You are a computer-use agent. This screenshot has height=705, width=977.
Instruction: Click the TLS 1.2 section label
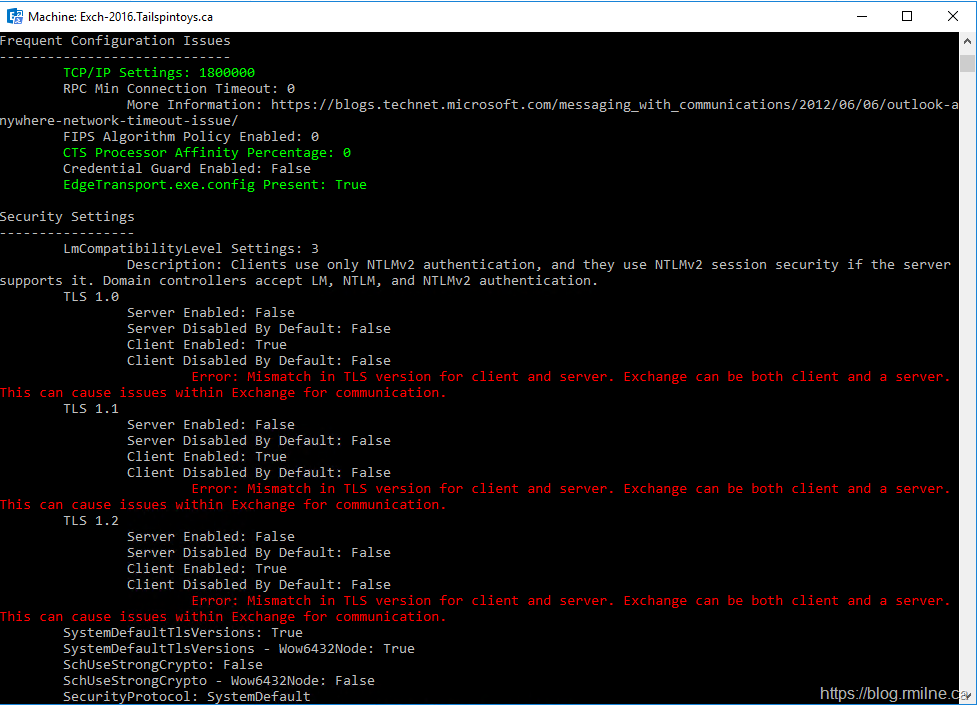[x=91, y=521]
